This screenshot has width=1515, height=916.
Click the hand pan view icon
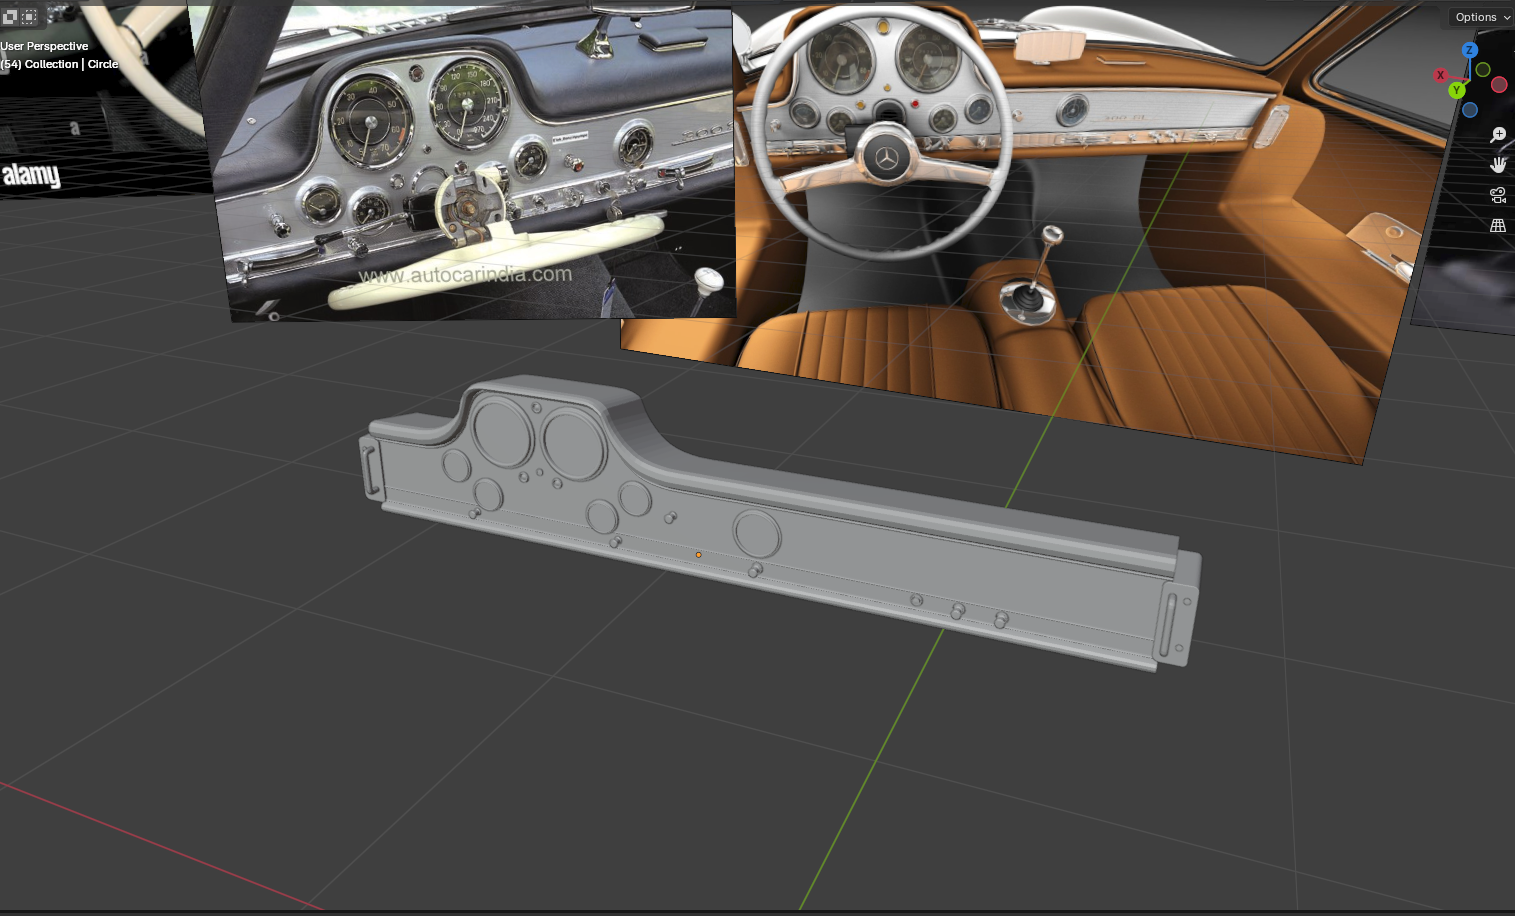pyautogui.click(x=1498, y=165)
